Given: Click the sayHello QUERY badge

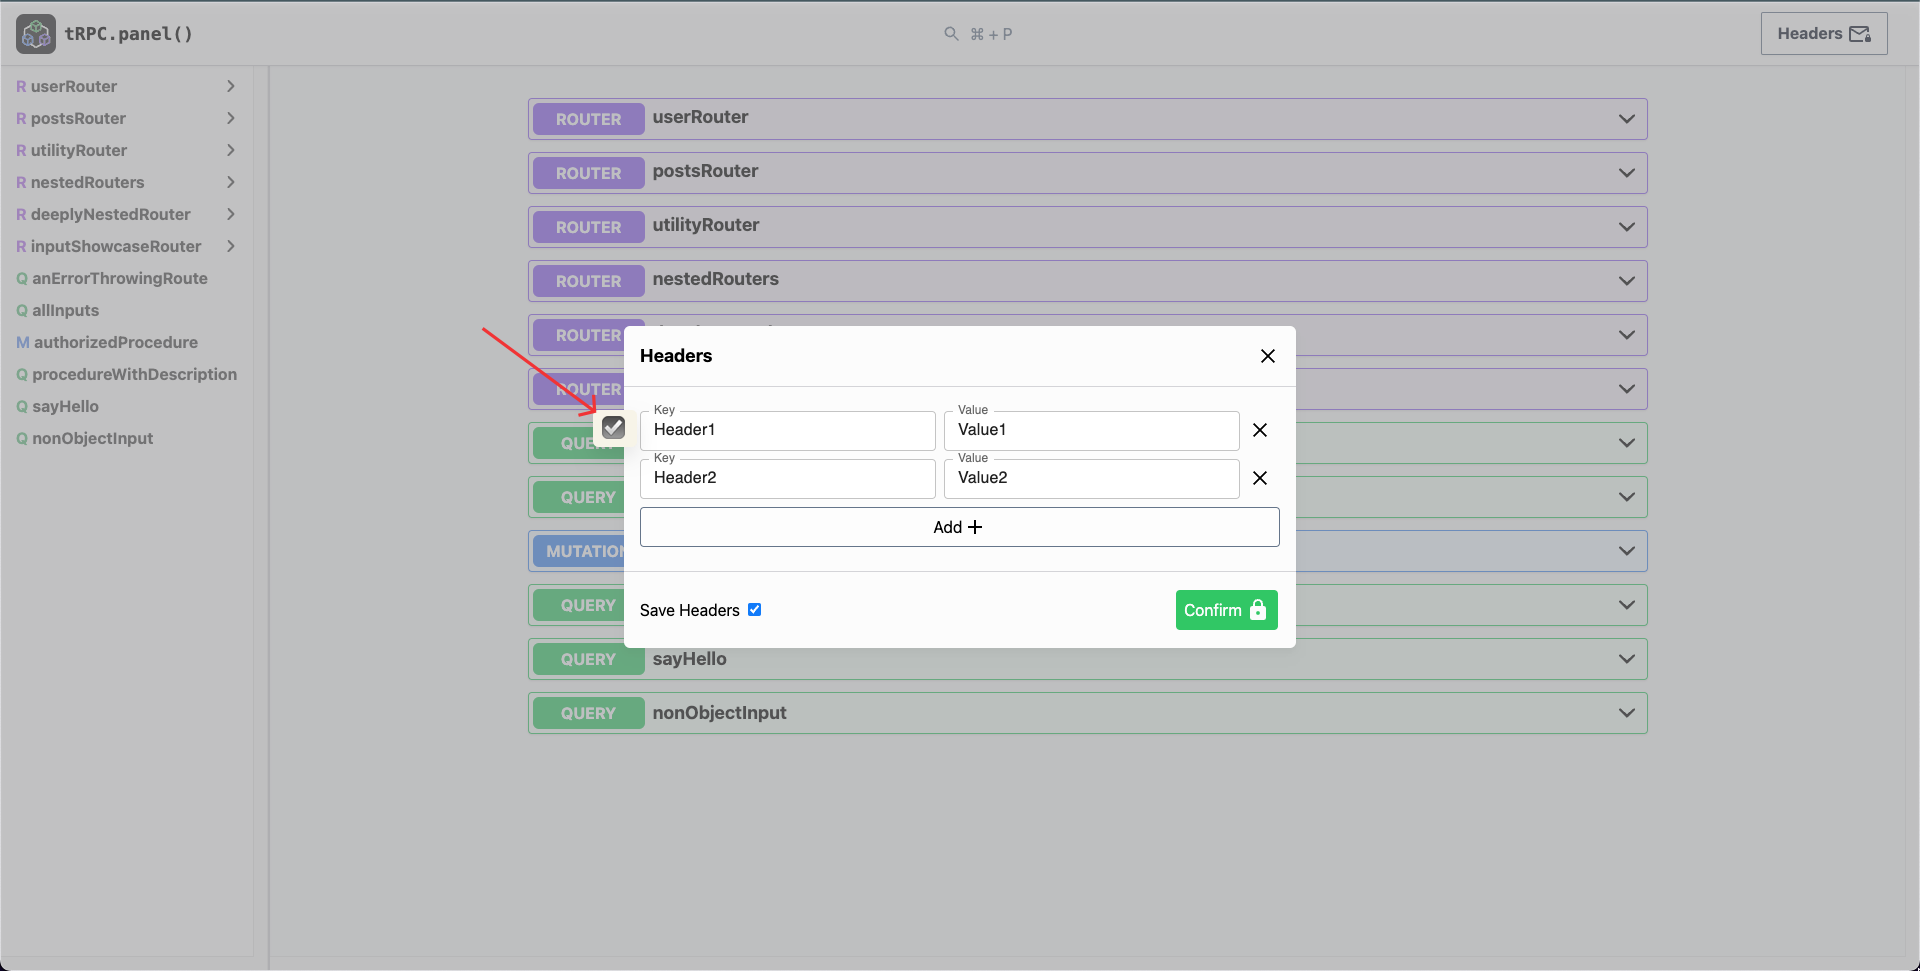Looking at the screenshot, I should [588, 659].
